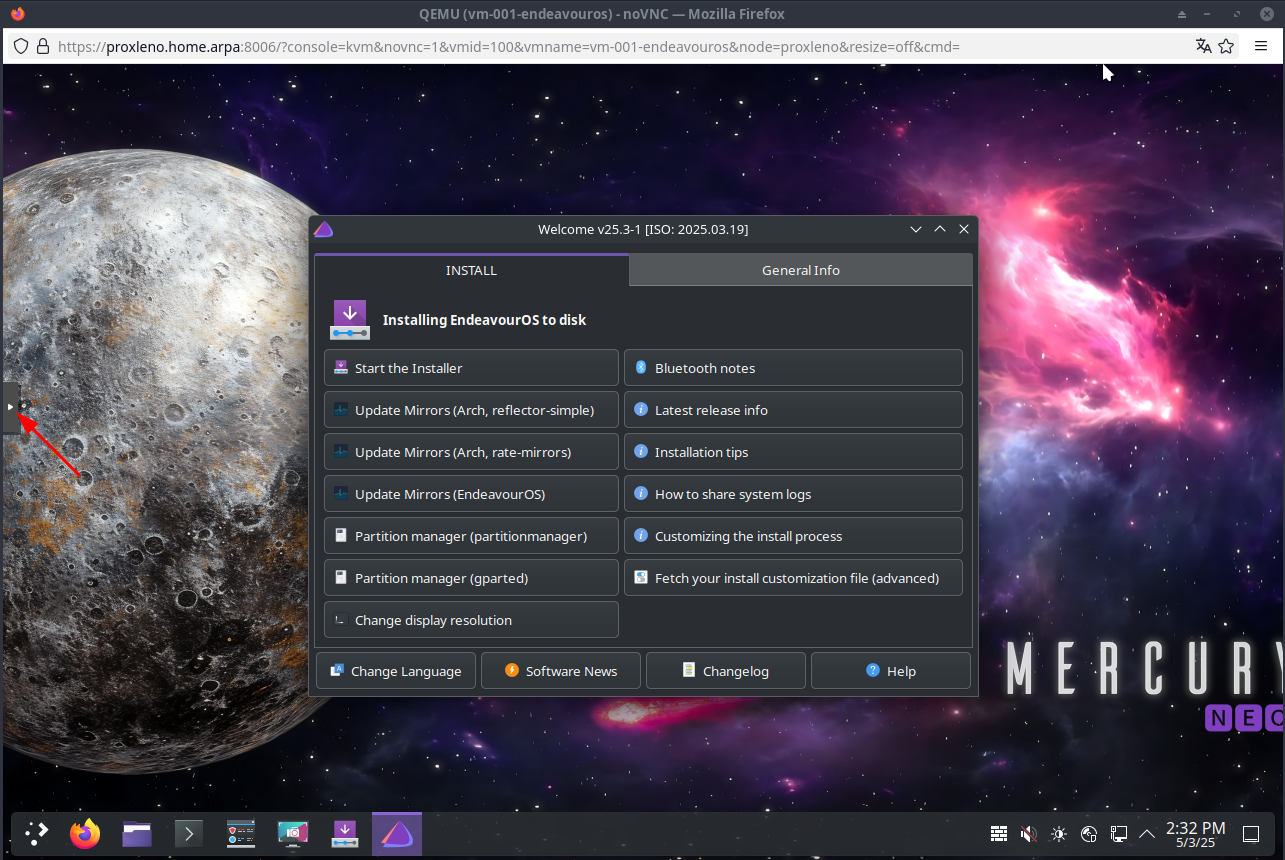
Task: Open the file manager in the taskbar
Action: coord(137,833)
